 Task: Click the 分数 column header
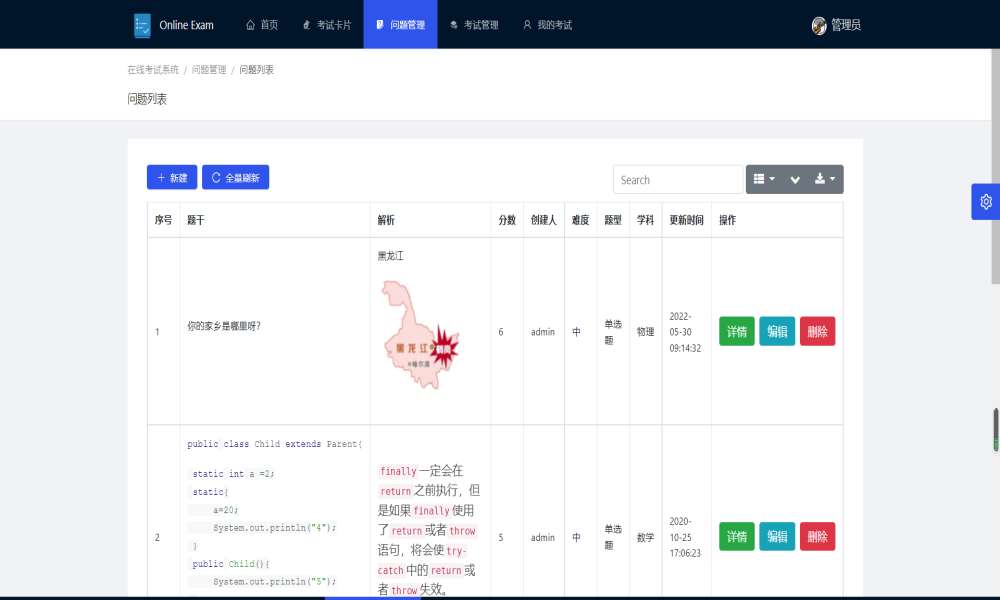pos(507,220)
